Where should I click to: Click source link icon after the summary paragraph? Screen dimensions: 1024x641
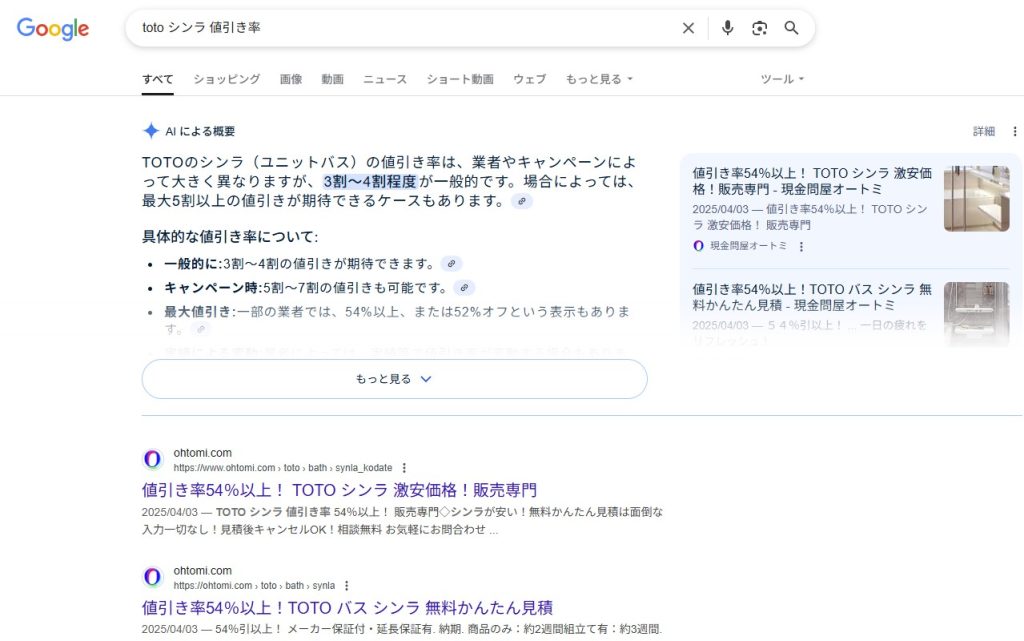point(522,201)
